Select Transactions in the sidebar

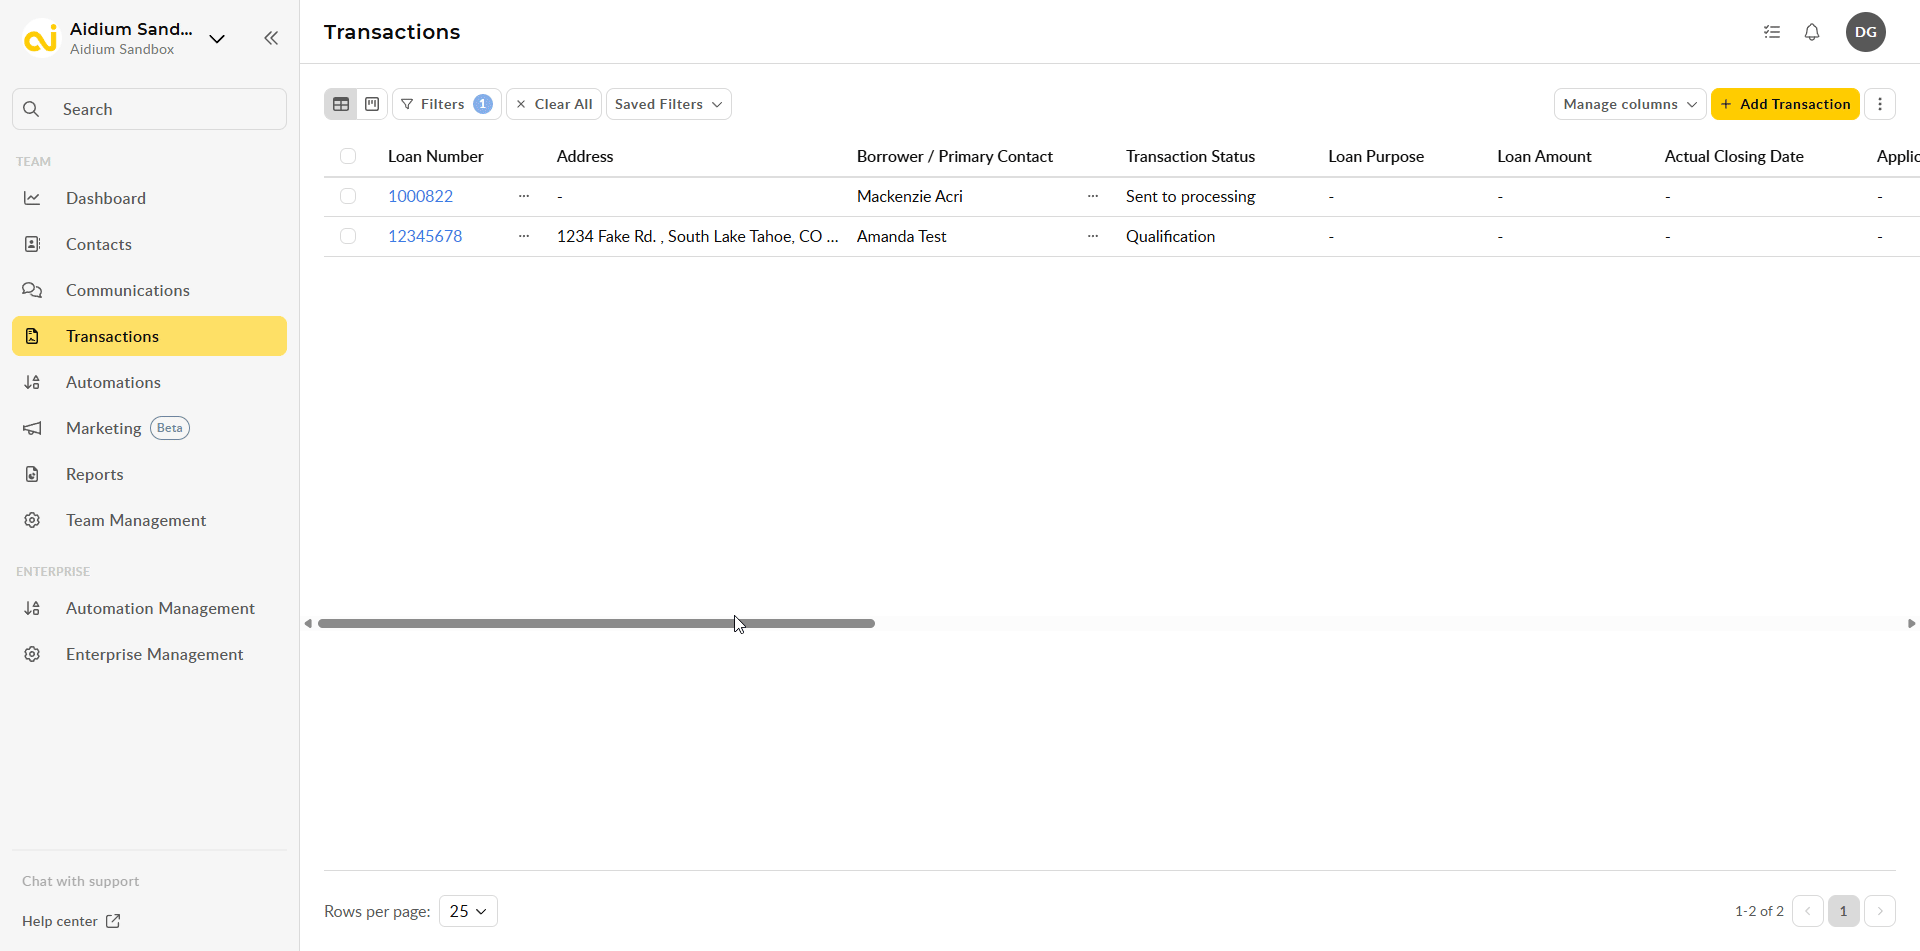[x=150, y=336]
